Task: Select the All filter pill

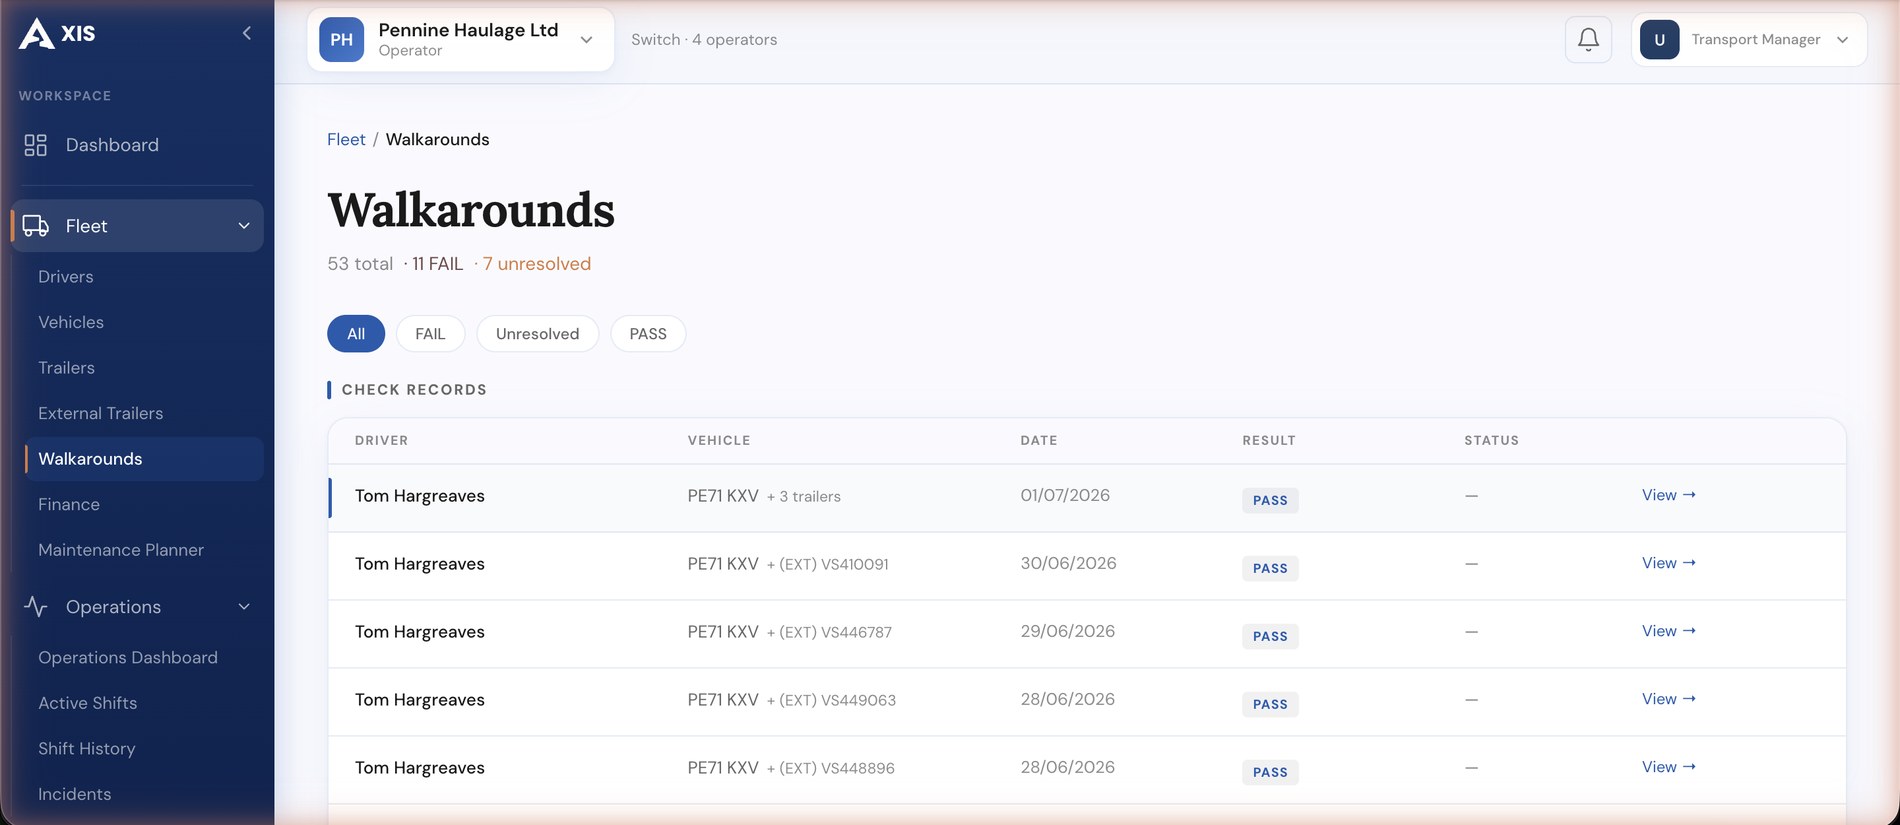Action: click(356, 334)
